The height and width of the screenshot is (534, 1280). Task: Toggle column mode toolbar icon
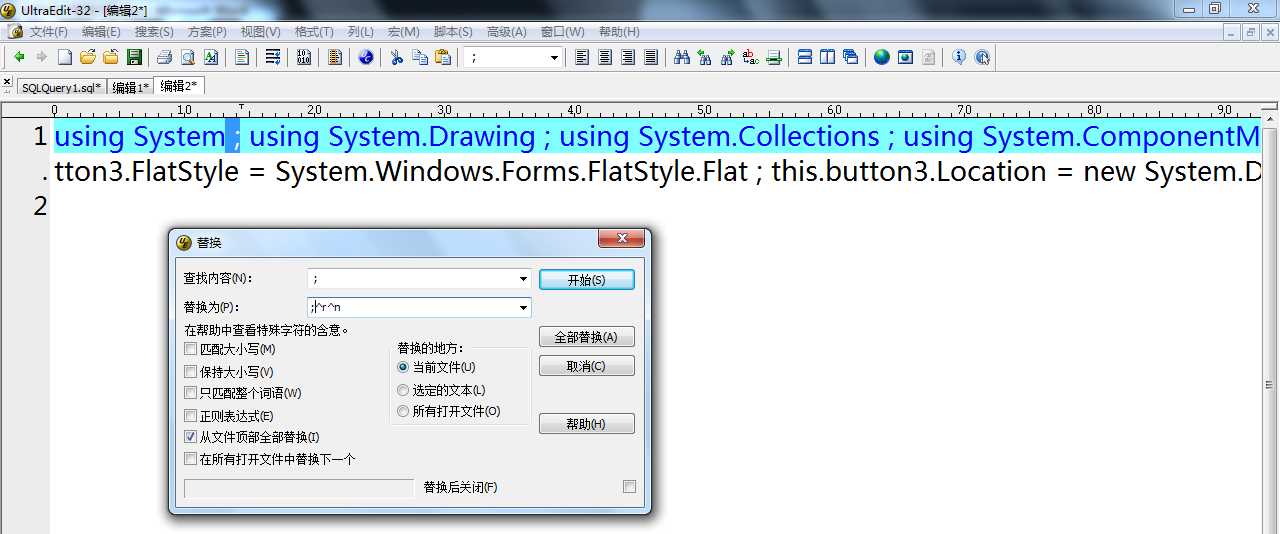point(335,57)
